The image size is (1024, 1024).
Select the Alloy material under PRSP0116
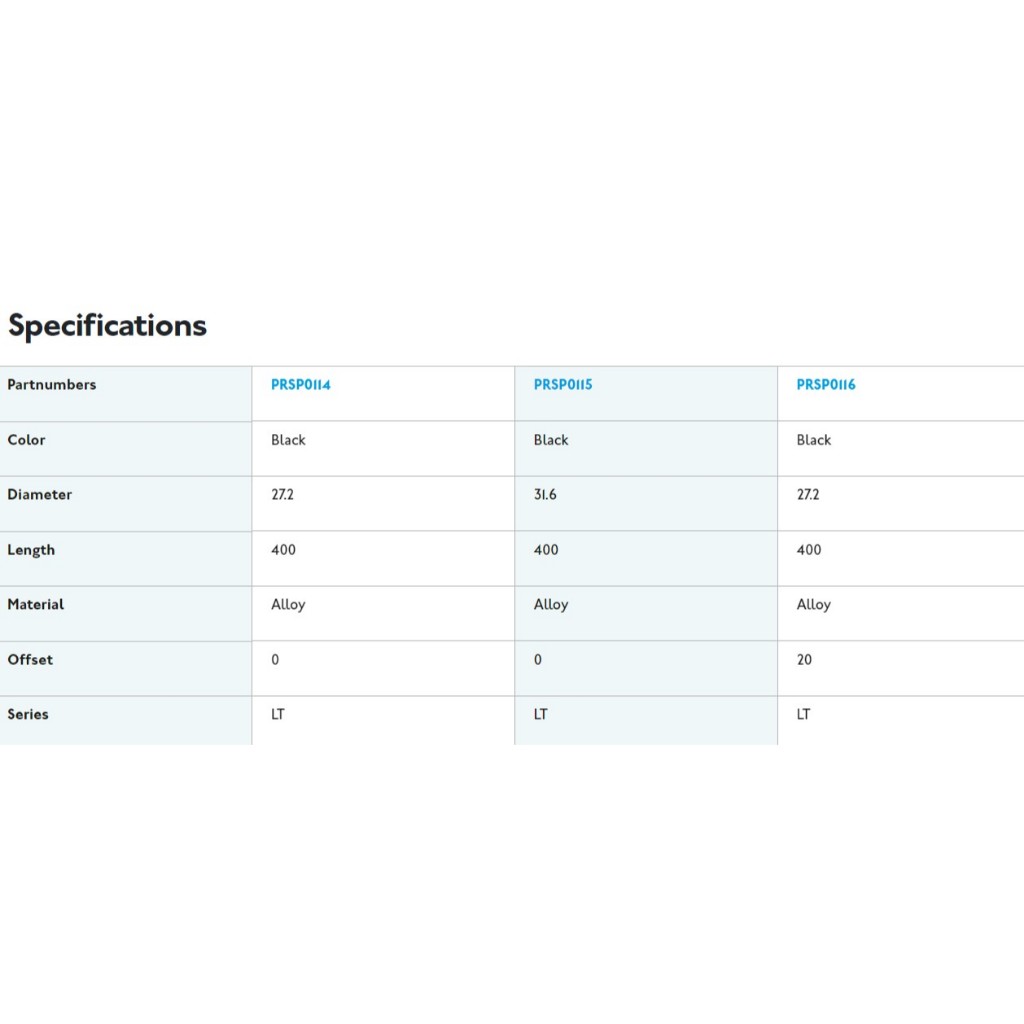(814, 605)
